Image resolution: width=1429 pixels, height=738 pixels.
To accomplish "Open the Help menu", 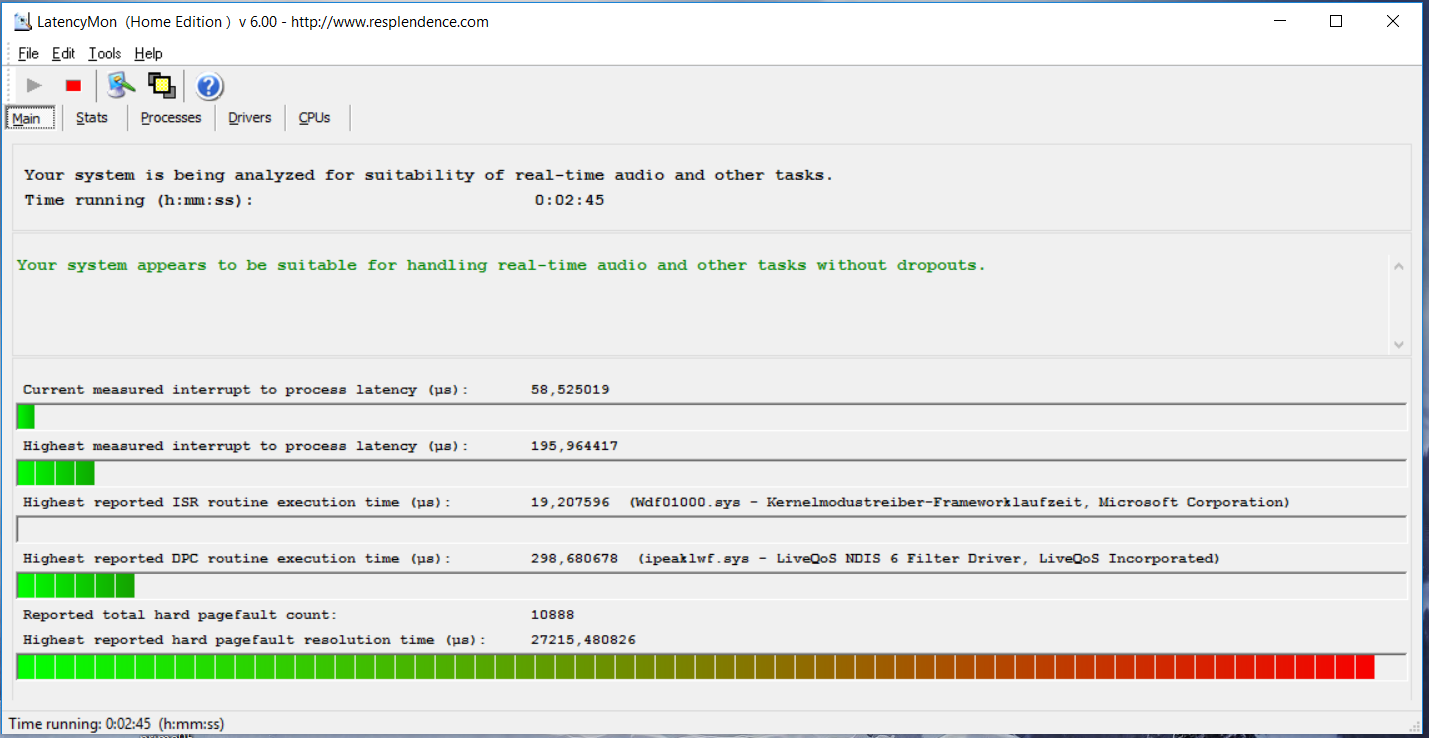I will (148, 54).
